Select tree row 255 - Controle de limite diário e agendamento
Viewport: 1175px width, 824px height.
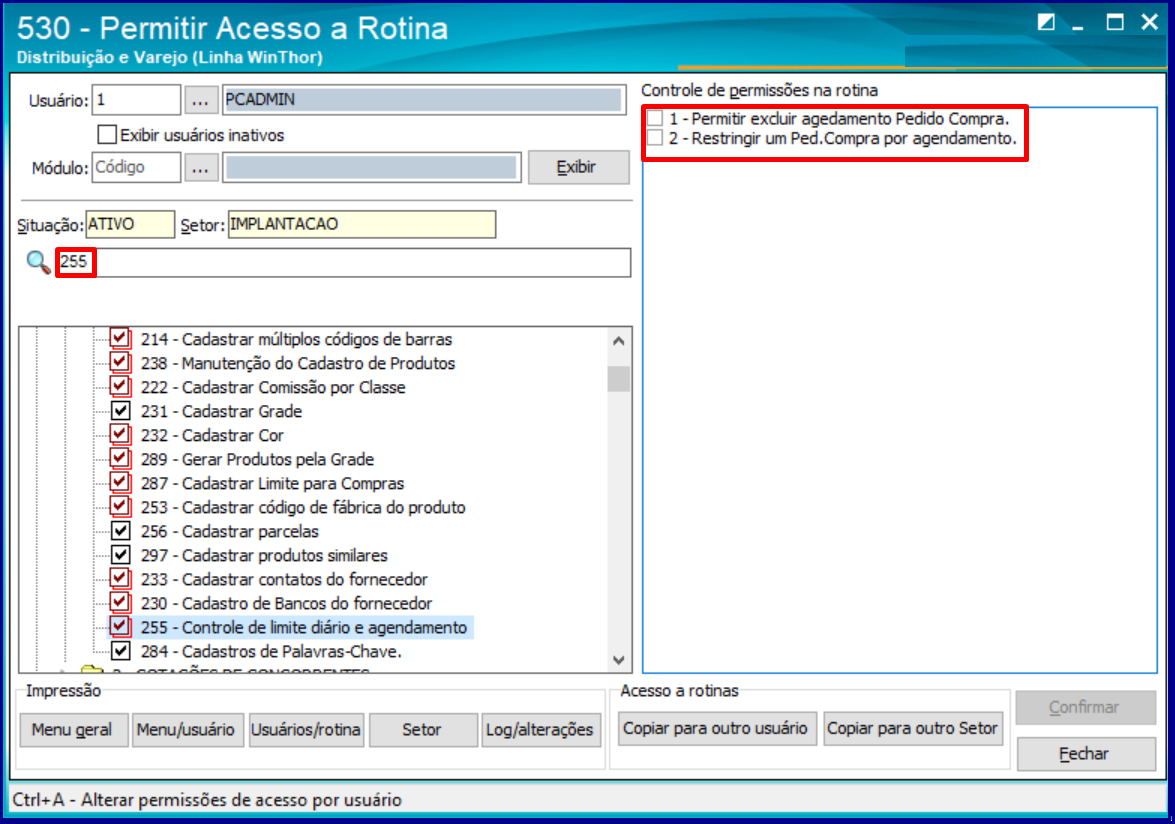tap(303, 628)
